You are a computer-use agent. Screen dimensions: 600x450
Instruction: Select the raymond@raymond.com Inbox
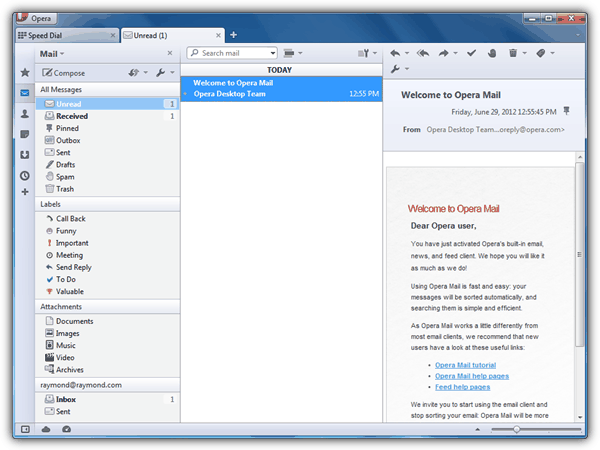107,399
